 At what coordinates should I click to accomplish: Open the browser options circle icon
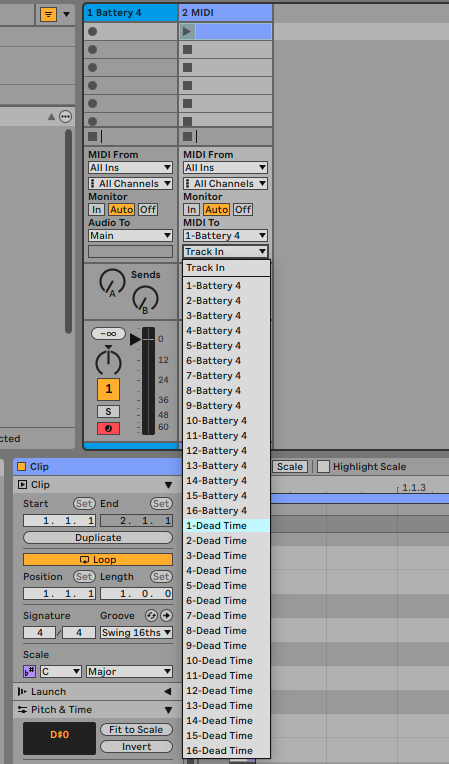tap(65, 116)
